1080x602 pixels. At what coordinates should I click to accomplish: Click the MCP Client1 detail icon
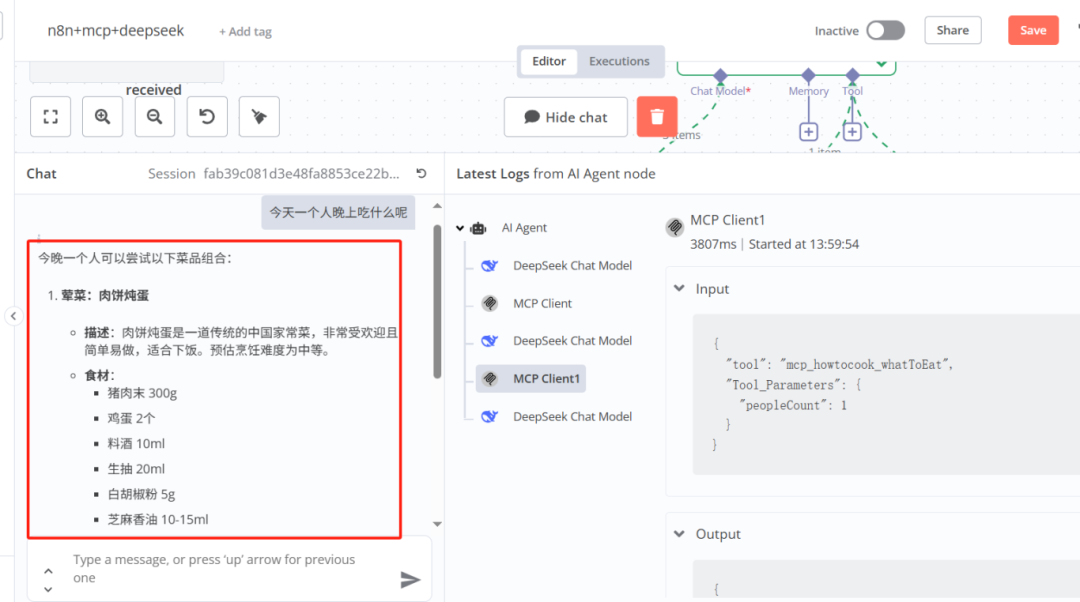coord(675,227)
